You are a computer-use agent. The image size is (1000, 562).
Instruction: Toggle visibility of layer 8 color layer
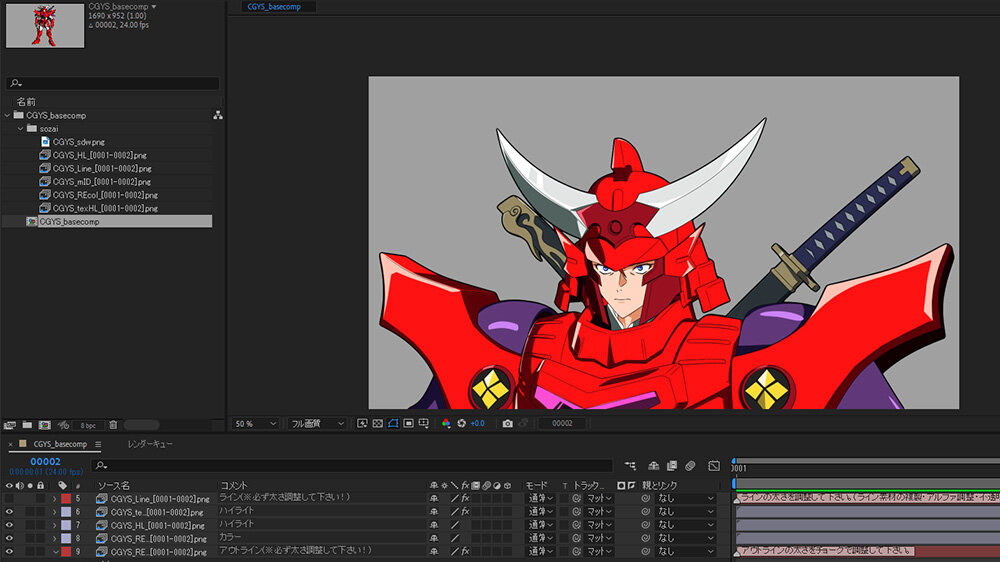10,538
